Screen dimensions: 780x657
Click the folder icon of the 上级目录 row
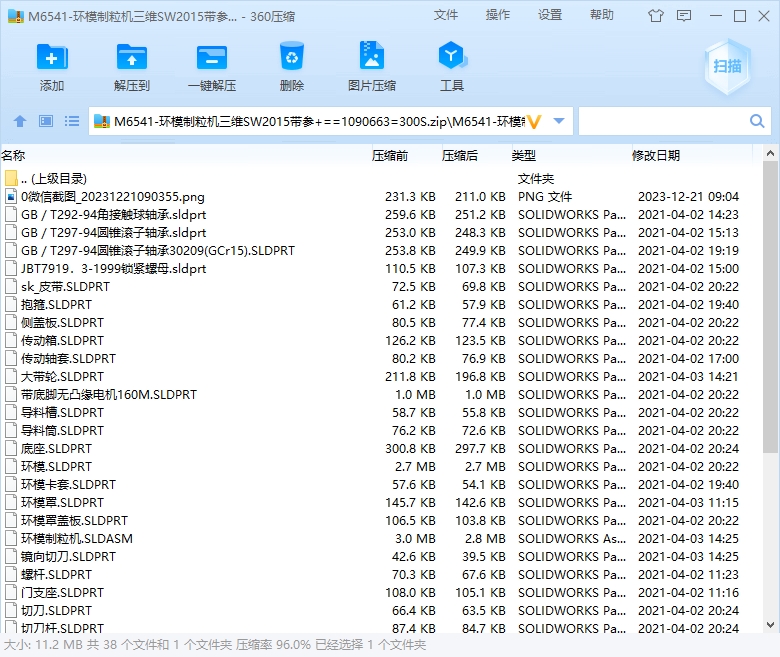11,178
